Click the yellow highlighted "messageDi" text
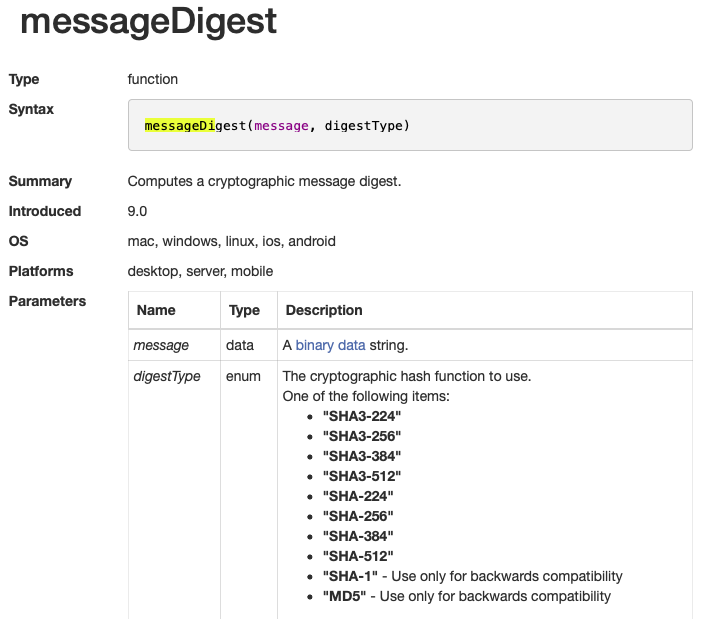Screen dimensions: 703x619 [x=179, y=126]
